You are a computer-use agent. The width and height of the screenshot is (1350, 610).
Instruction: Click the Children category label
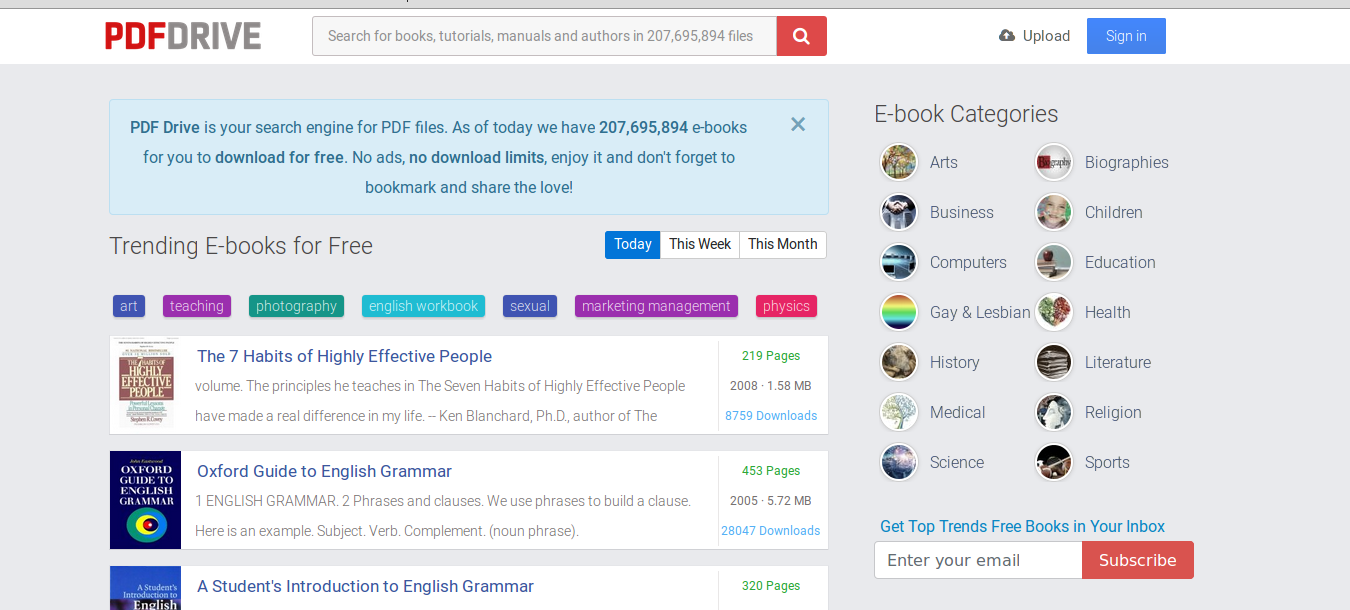pyautogui.click(x=1114, y=212)
